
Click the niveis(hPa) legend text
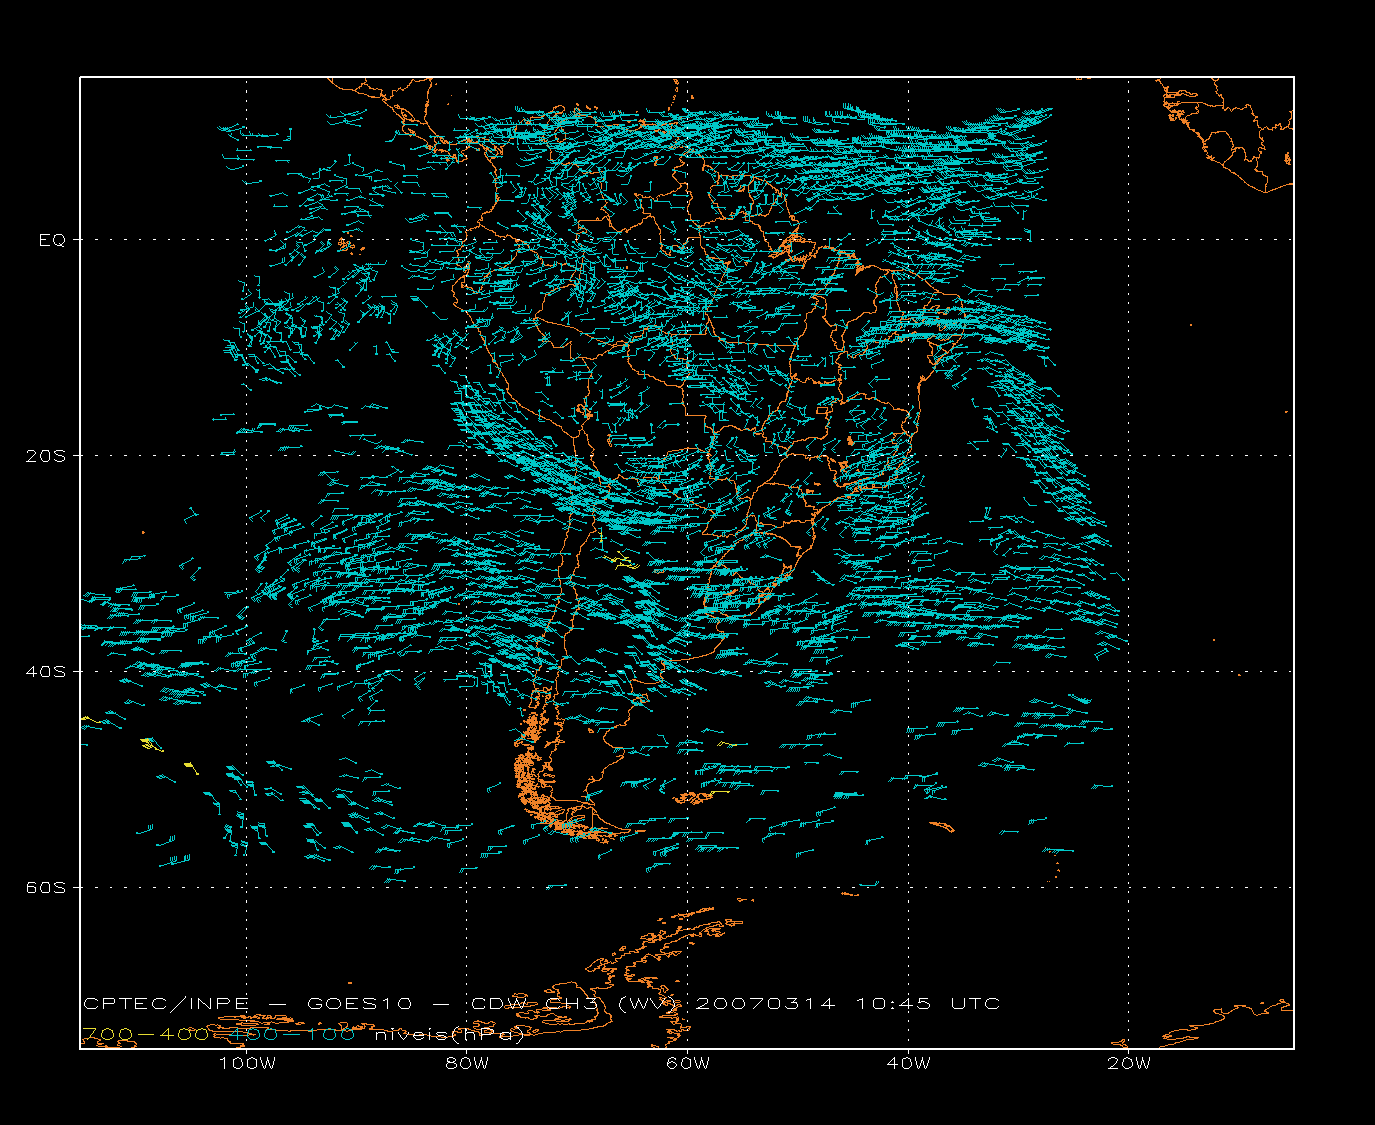click(x=449, y=1035)
